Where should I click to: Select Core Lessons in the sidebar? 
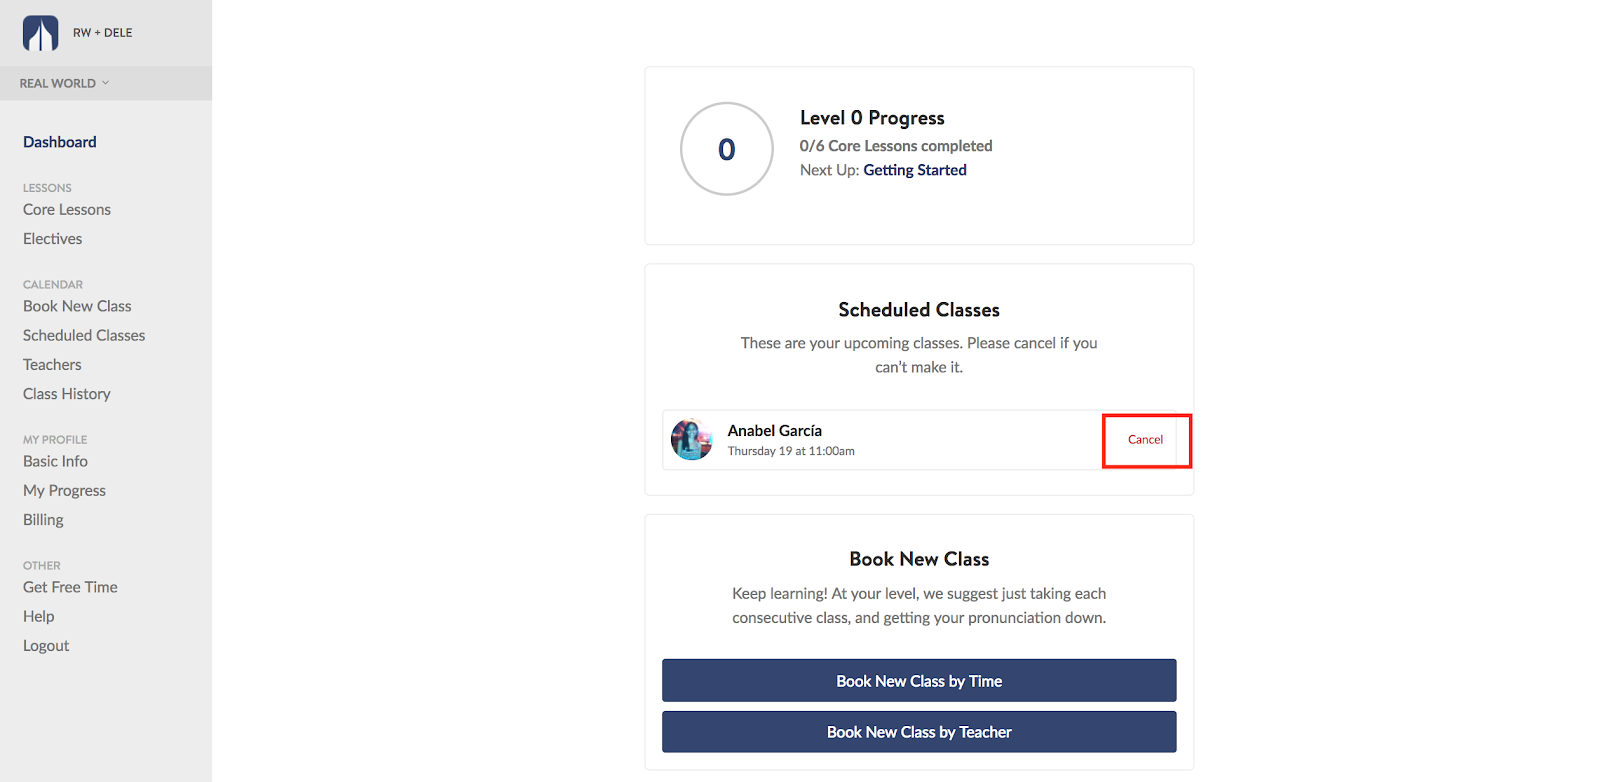pos(66,209)
